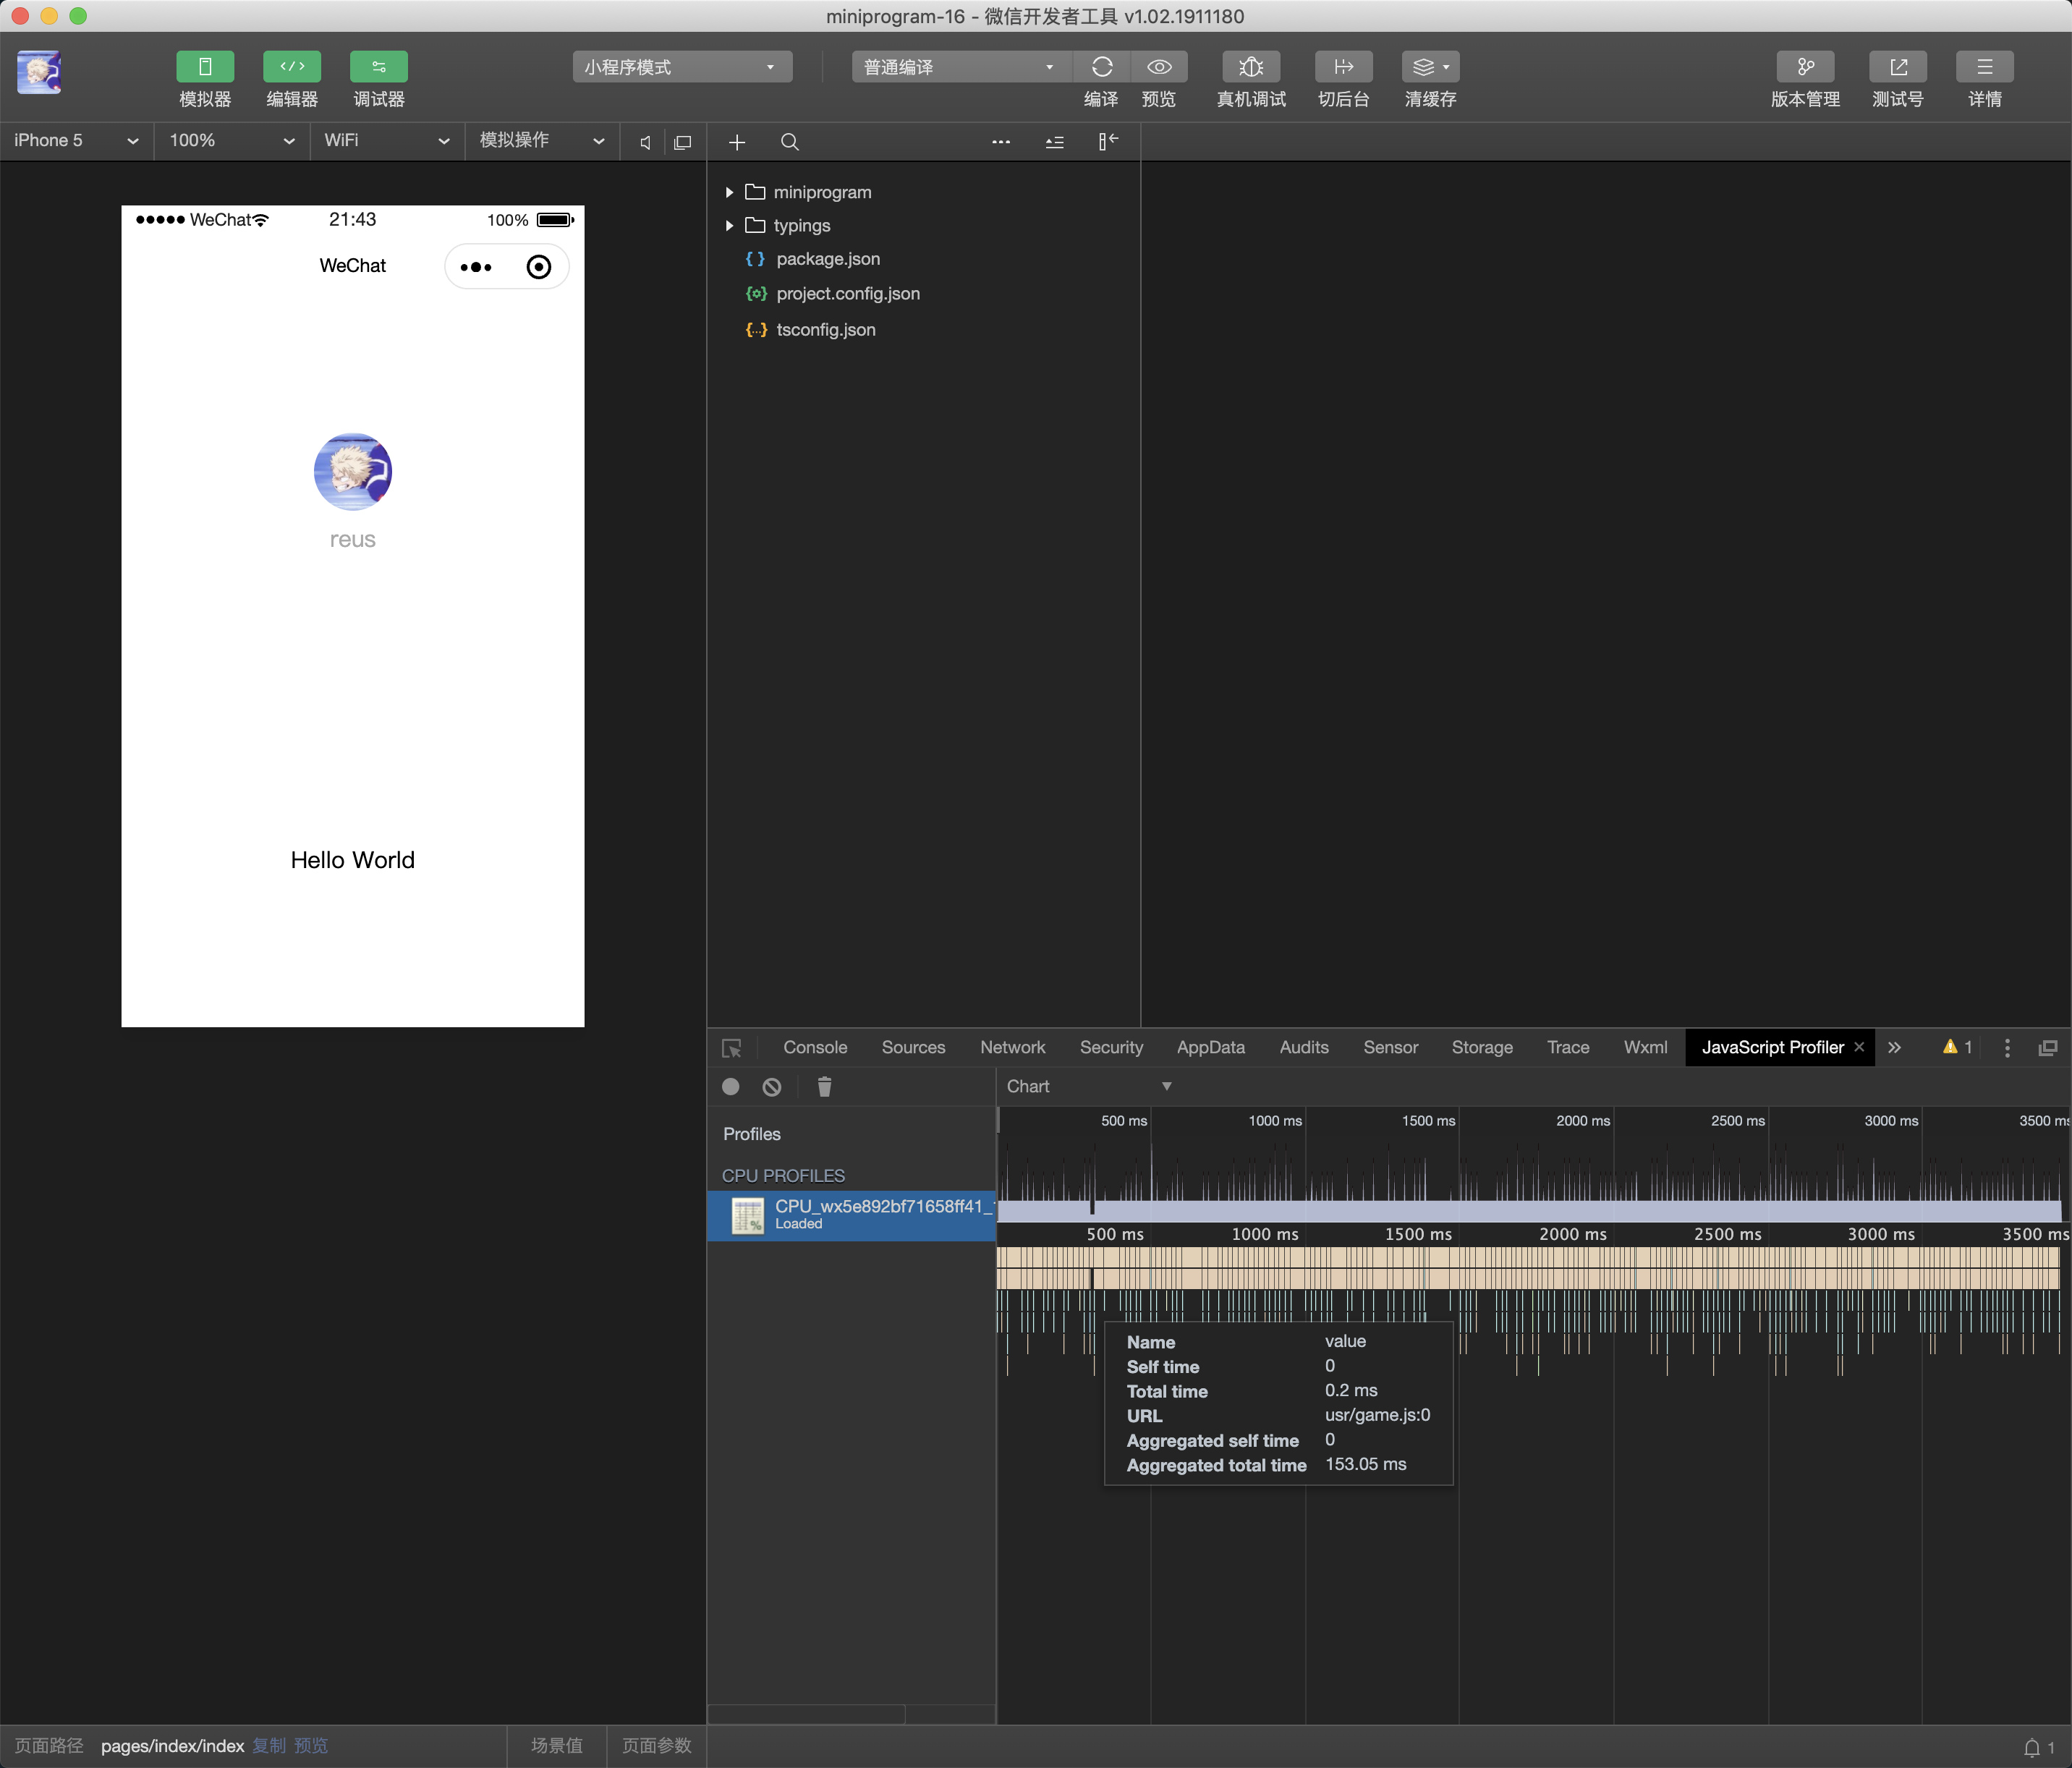2072x1768 pixels.
Task: Click 页面参数 in the bottom bar
Action: click(657, 1746)
